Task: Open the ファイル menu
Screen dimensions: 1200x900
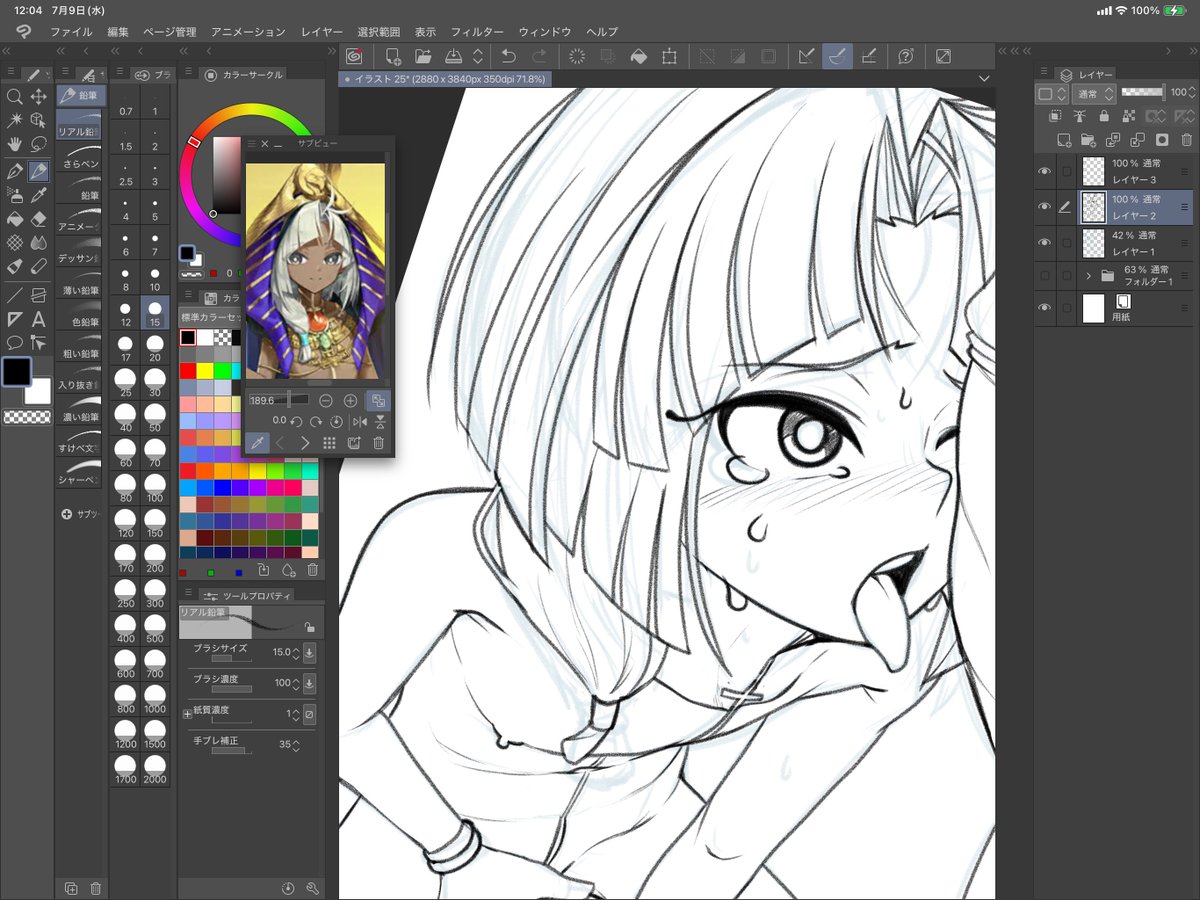Action: coord(71,32)
